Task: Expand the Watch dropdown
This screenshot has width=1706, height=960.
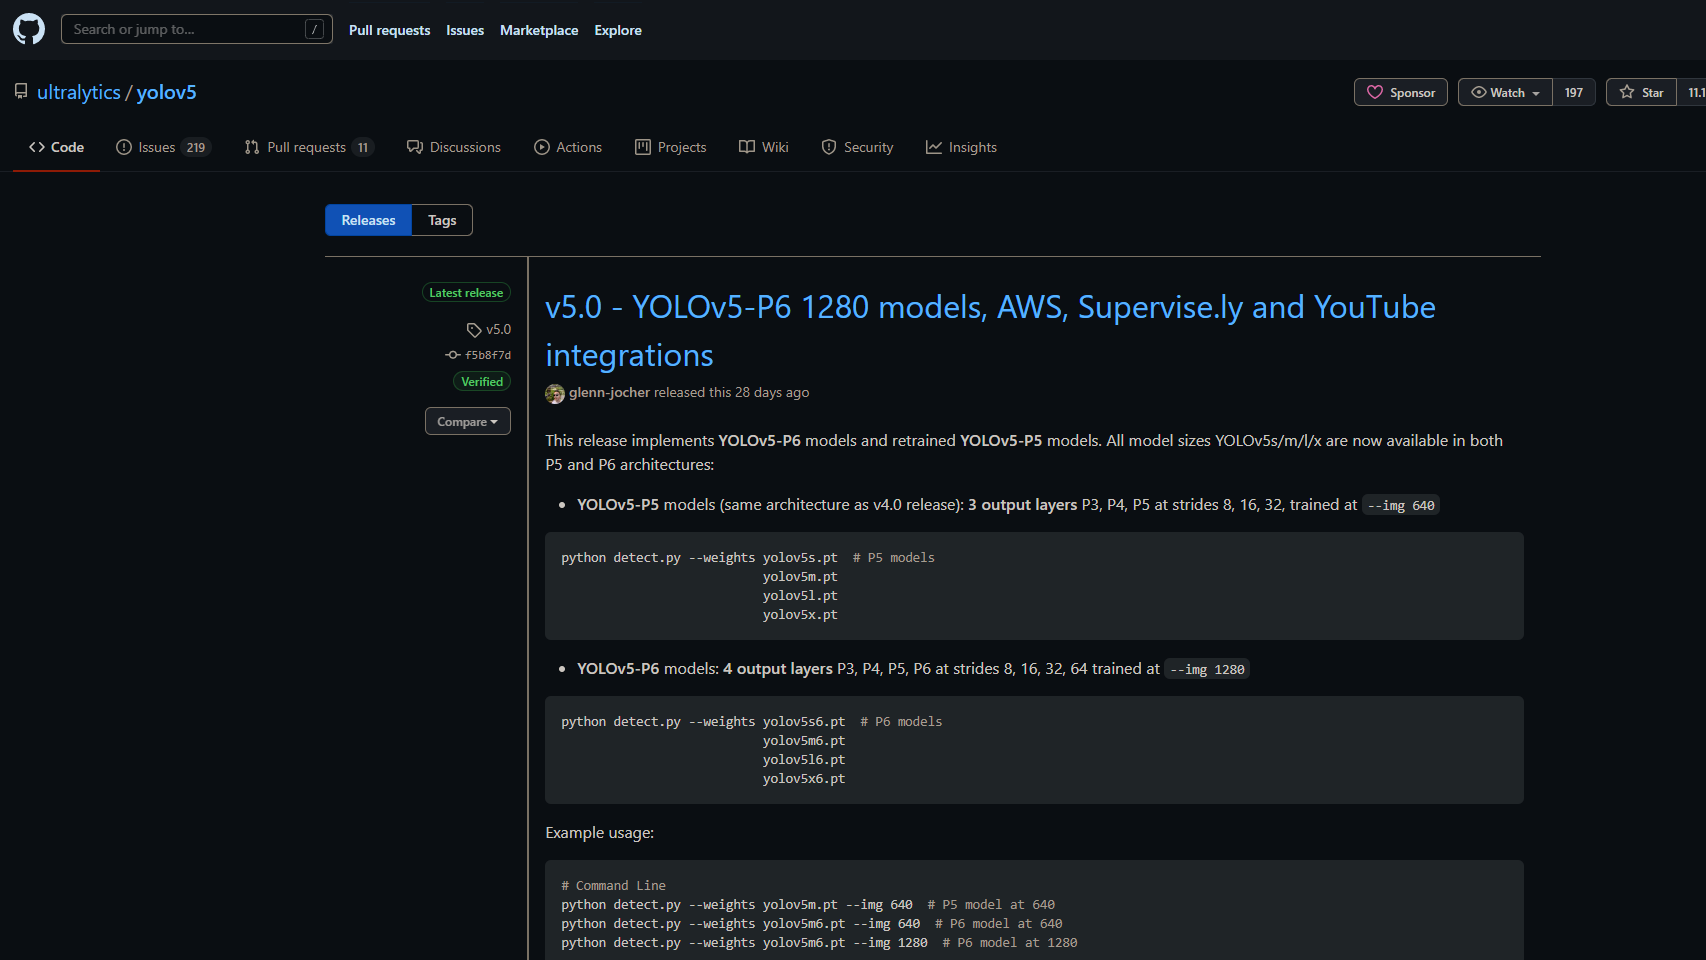Action: (x=1505, y=92)
